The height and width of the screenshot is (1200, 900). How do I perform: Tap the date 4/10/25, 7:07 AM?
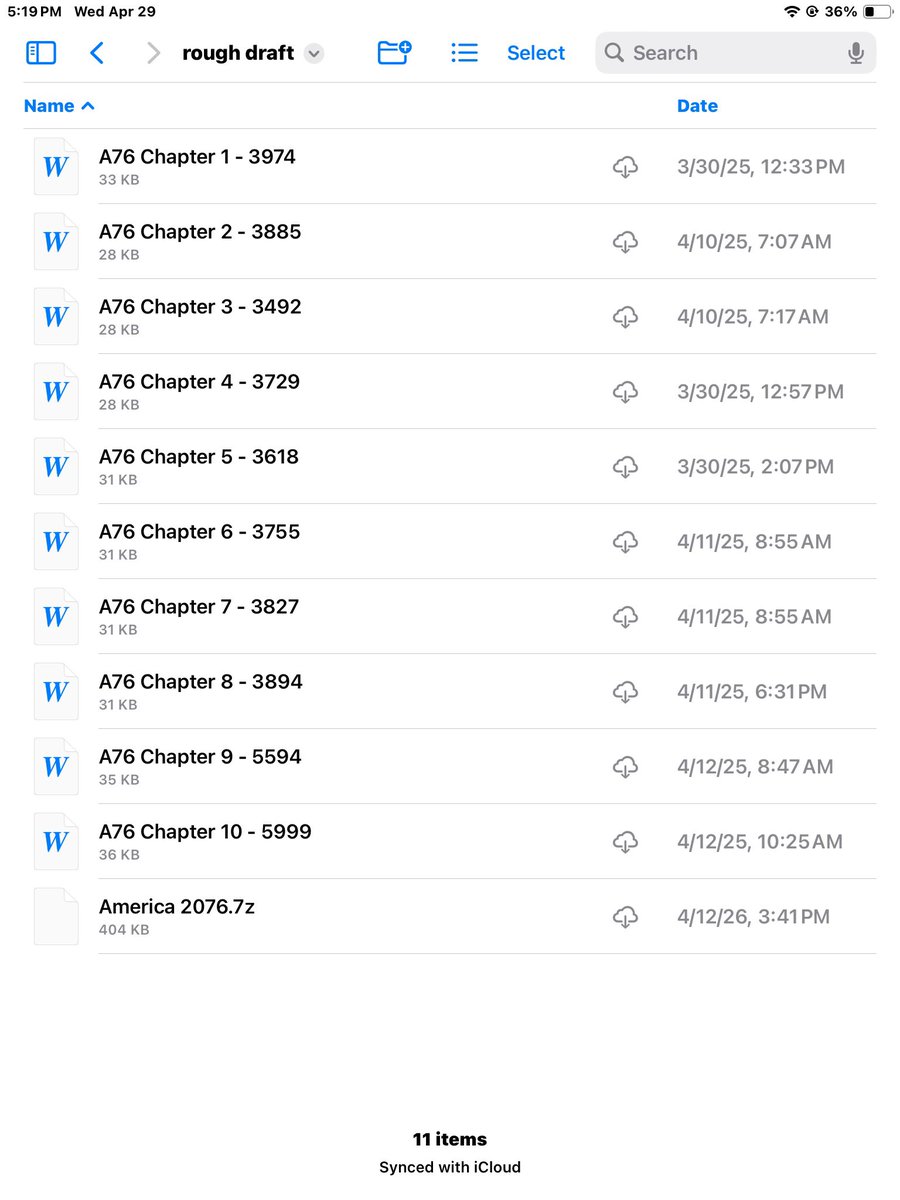(x=754, y=242)
